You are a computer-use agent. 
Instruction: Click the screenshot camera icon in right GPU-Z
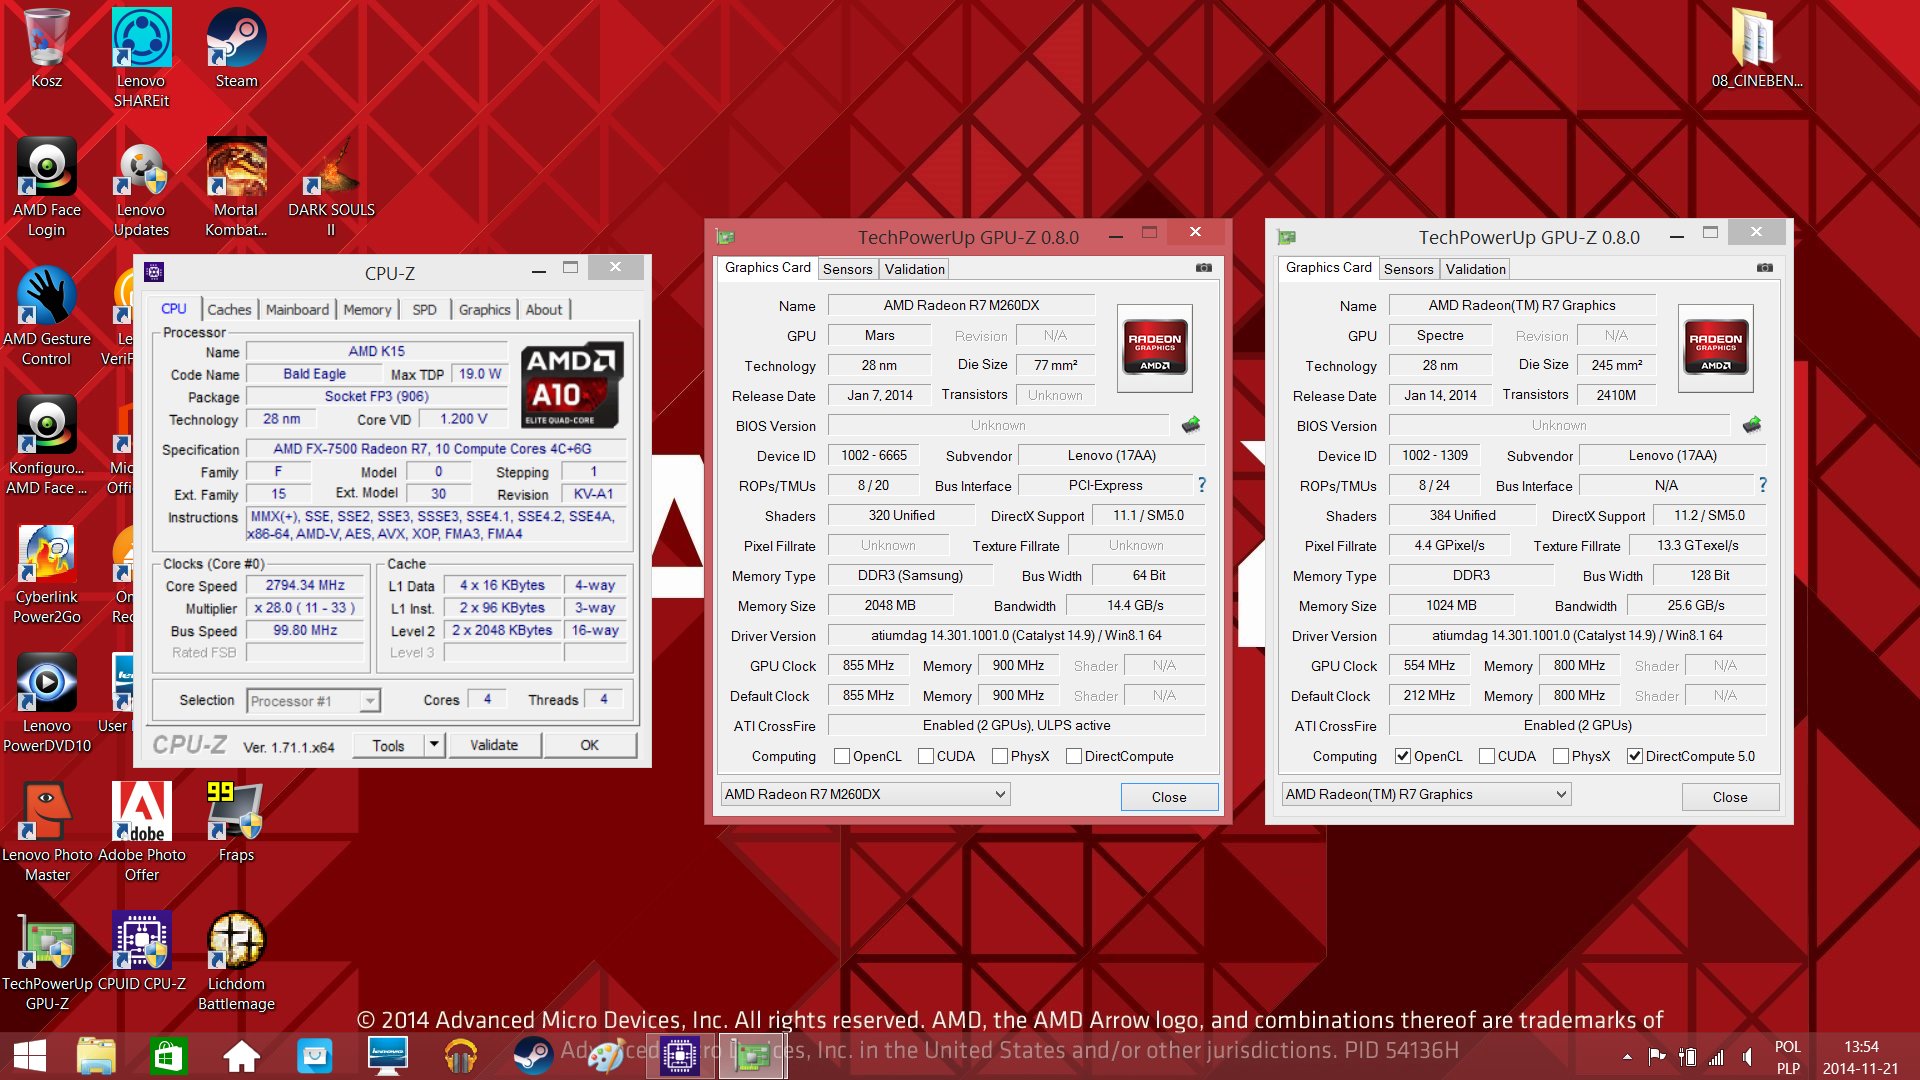(1765, 268)
